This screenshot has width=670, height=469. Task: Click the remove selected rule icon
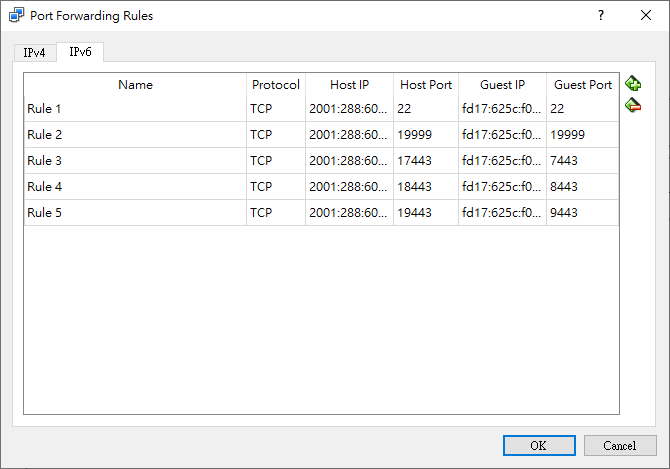click(x=633, y=105)
